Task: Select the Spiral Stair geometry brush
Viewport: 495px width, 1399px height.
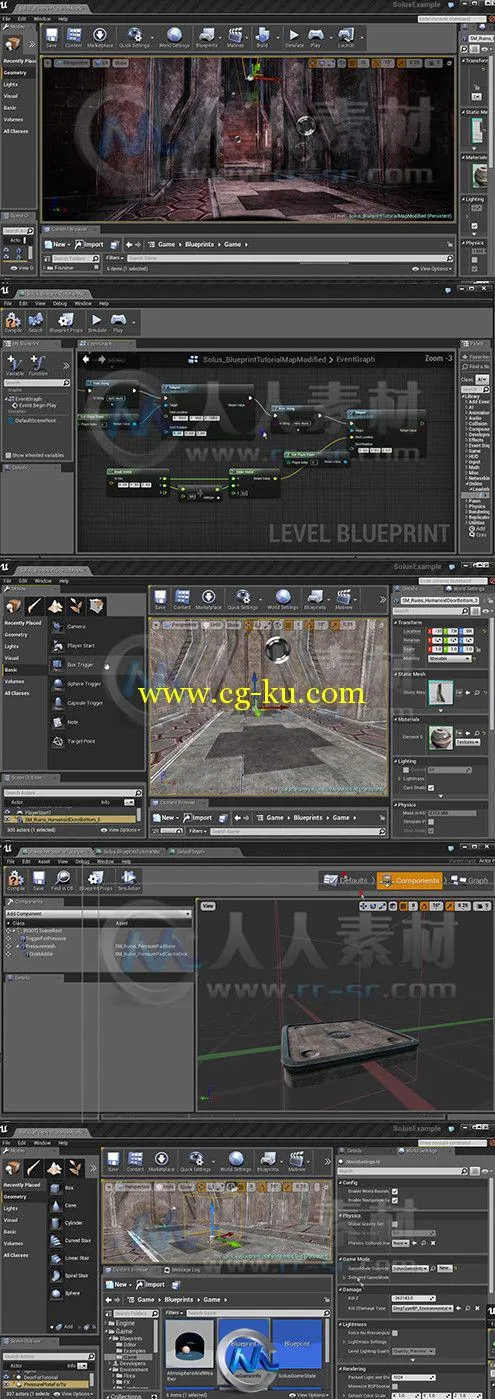Action: pyautogui.click(x=75, y=1276)
